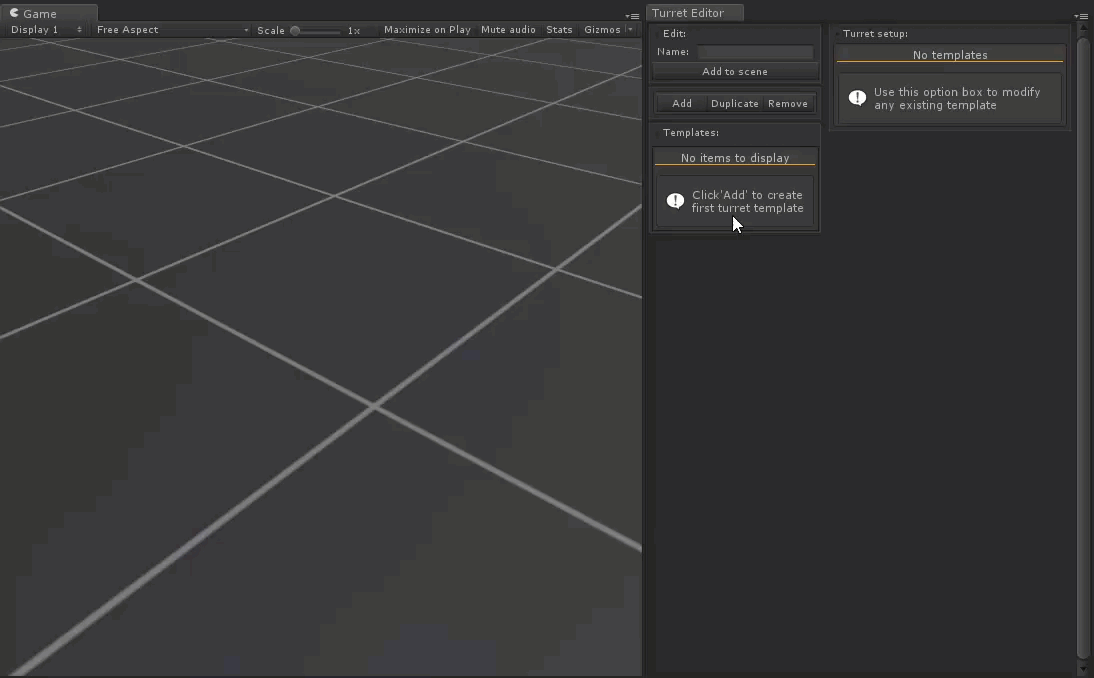The image size is (1094, 678).
Task: Open the Free Aspect dropdown
Action: [172, 30]
